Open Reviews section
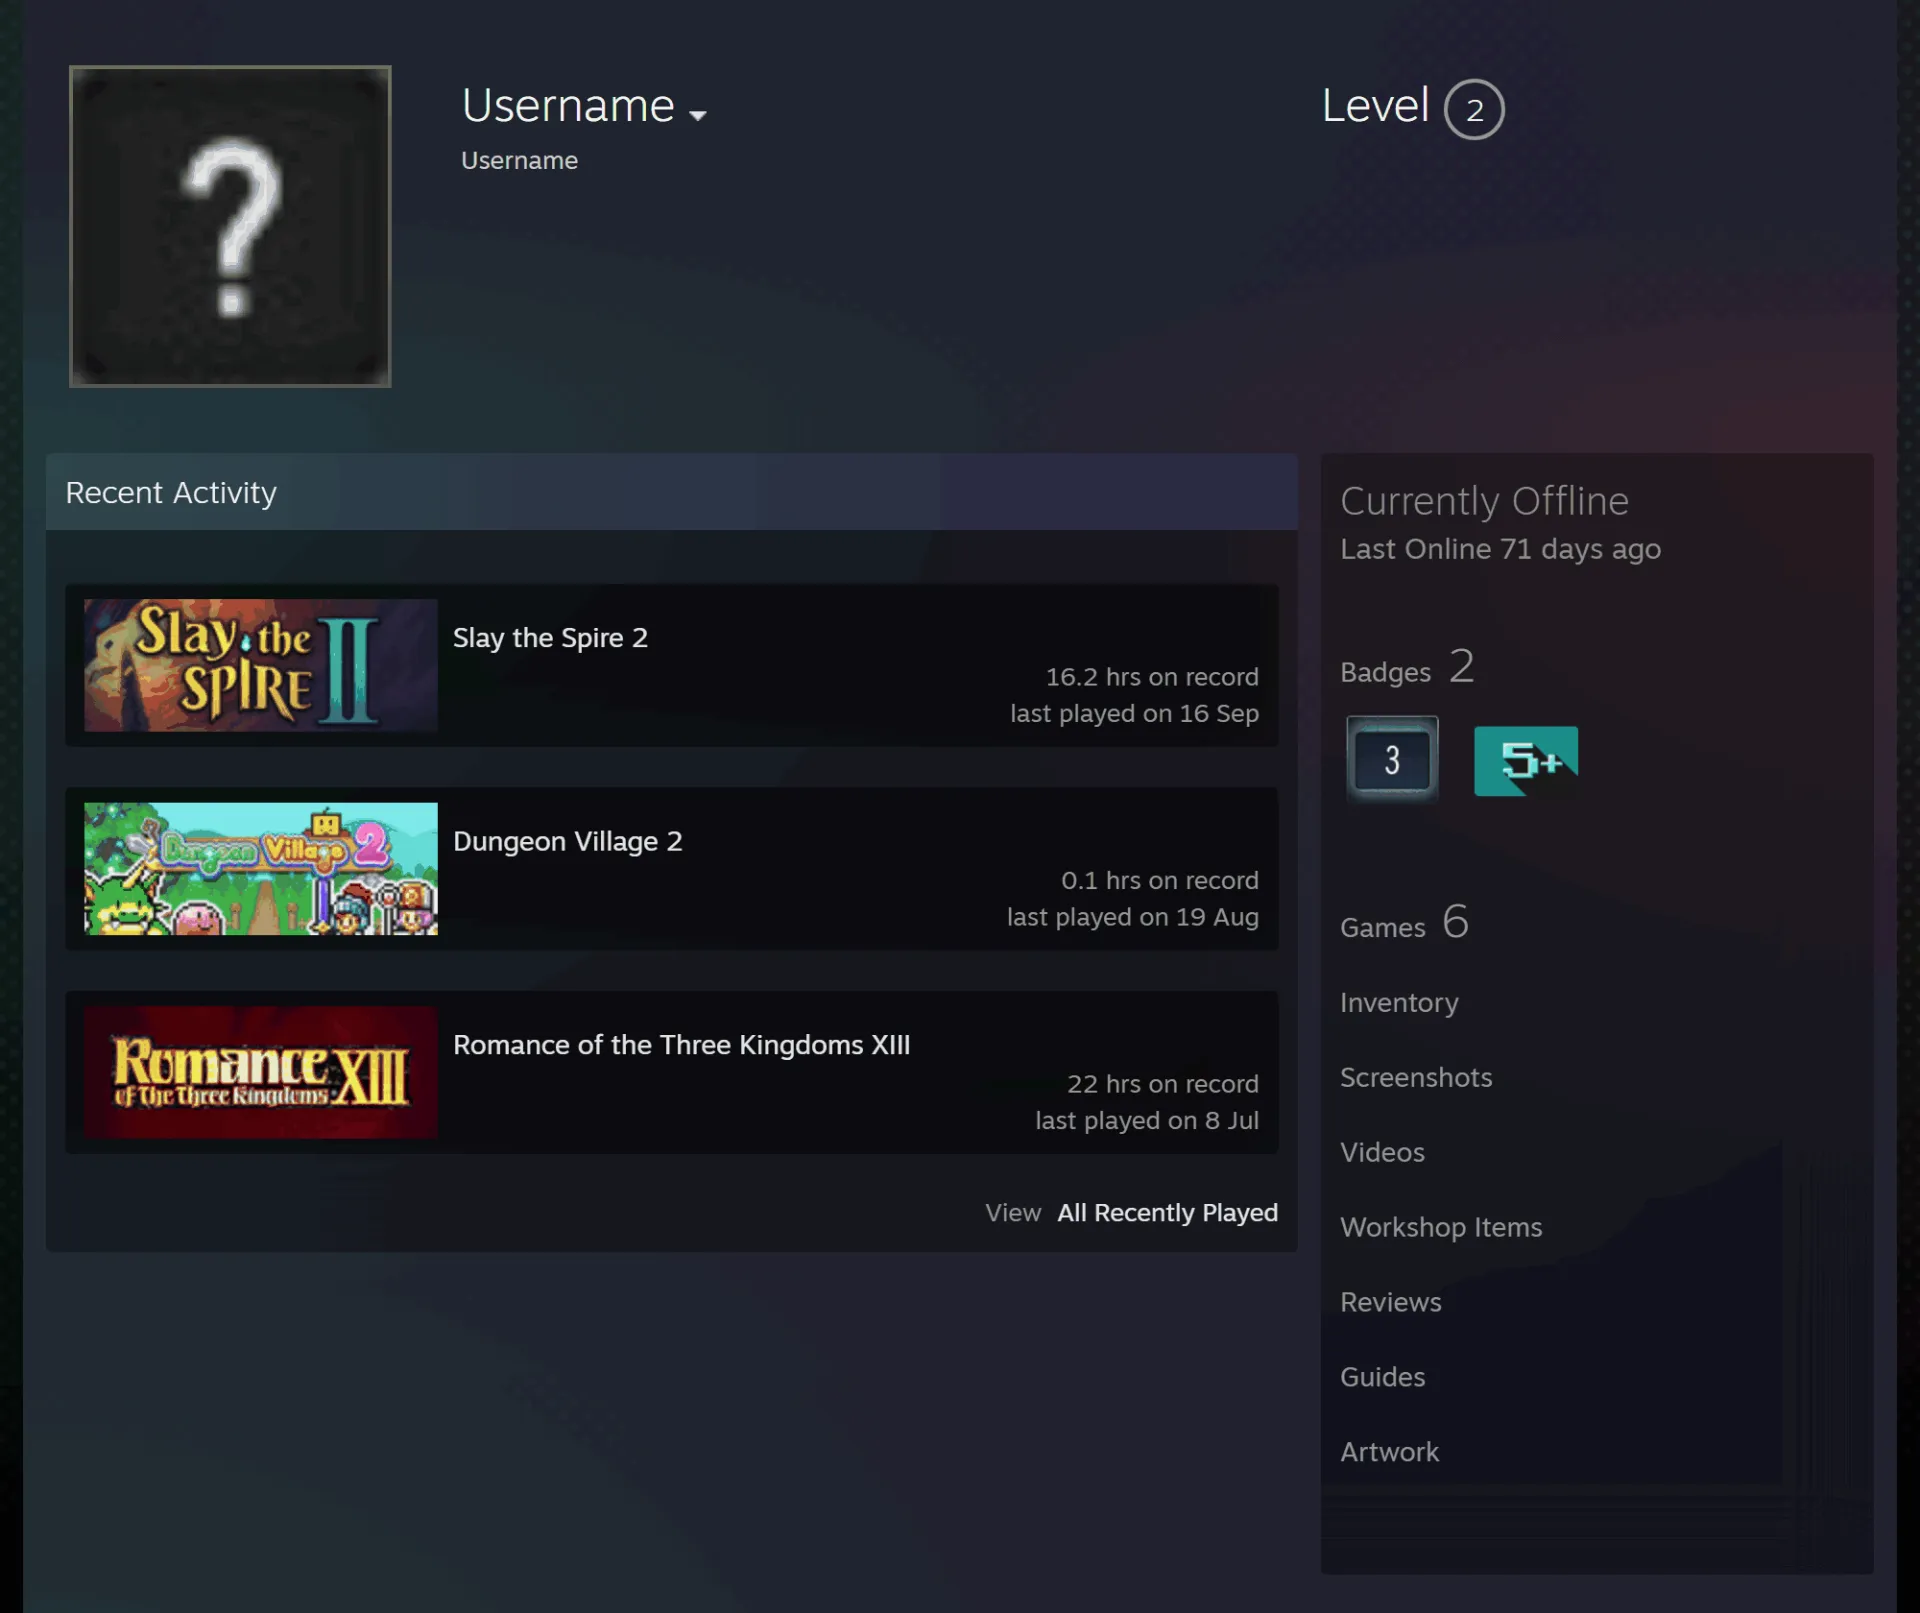The width and height of the screenshot is (1920, 1613). click(x=1391, y=1302)
